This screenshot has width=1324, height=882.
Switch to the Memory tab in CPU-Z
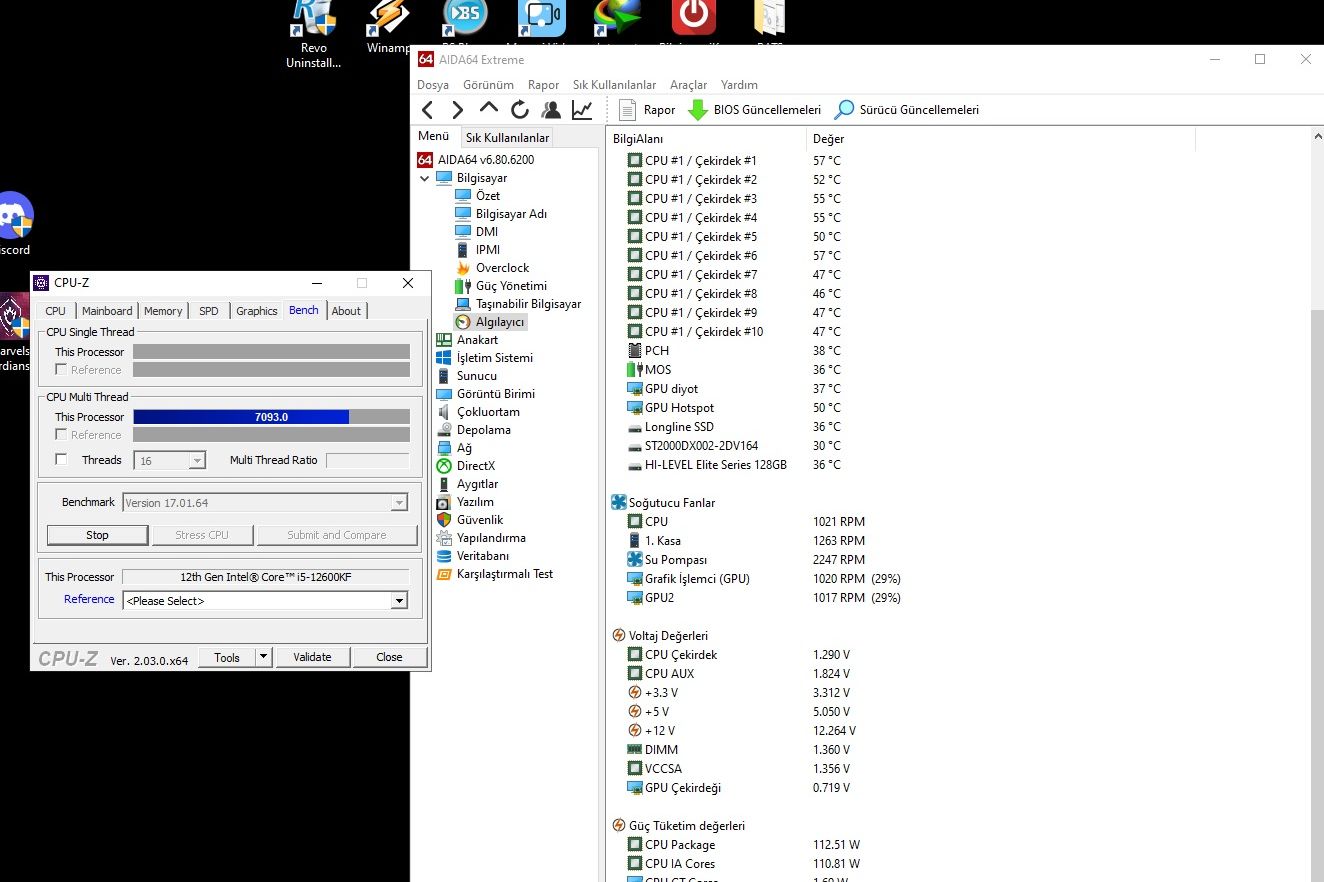tap(163, 311)
